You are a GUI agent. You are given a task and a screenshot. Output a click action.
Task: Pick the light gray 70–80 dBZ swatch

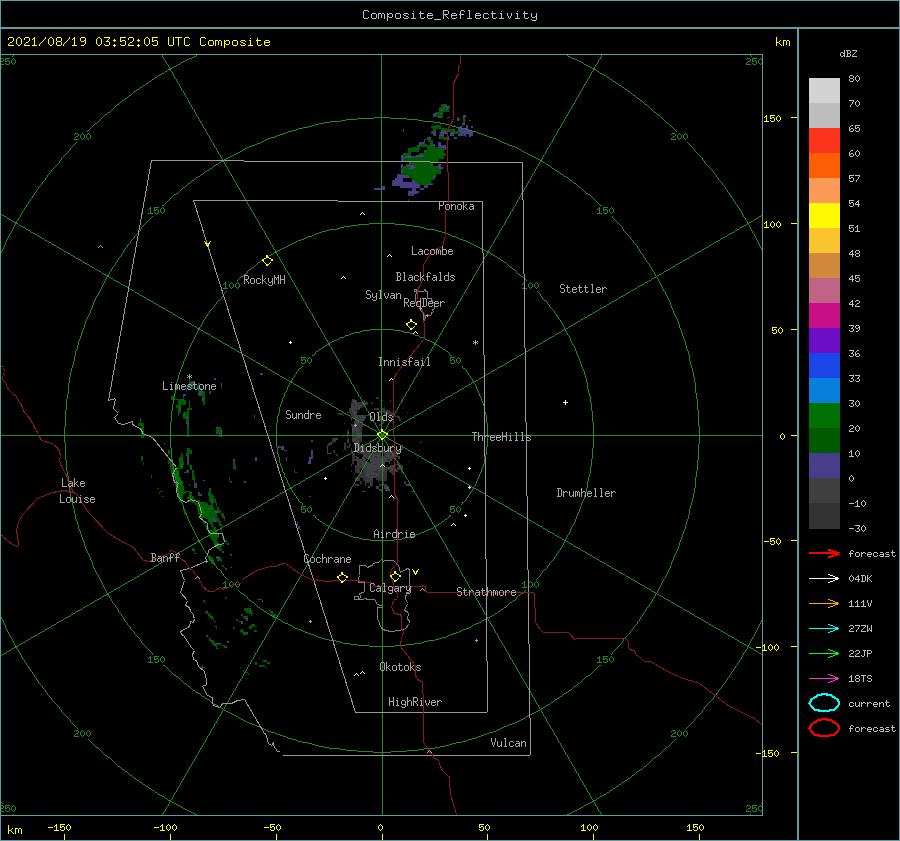tap(824, 91)
